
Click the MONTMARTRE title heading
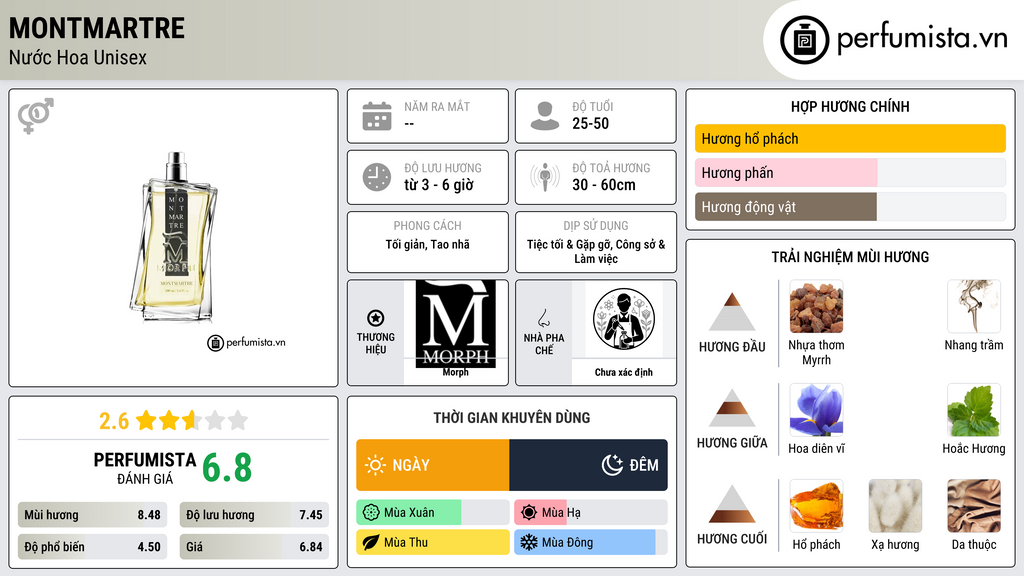coord(97,28)
